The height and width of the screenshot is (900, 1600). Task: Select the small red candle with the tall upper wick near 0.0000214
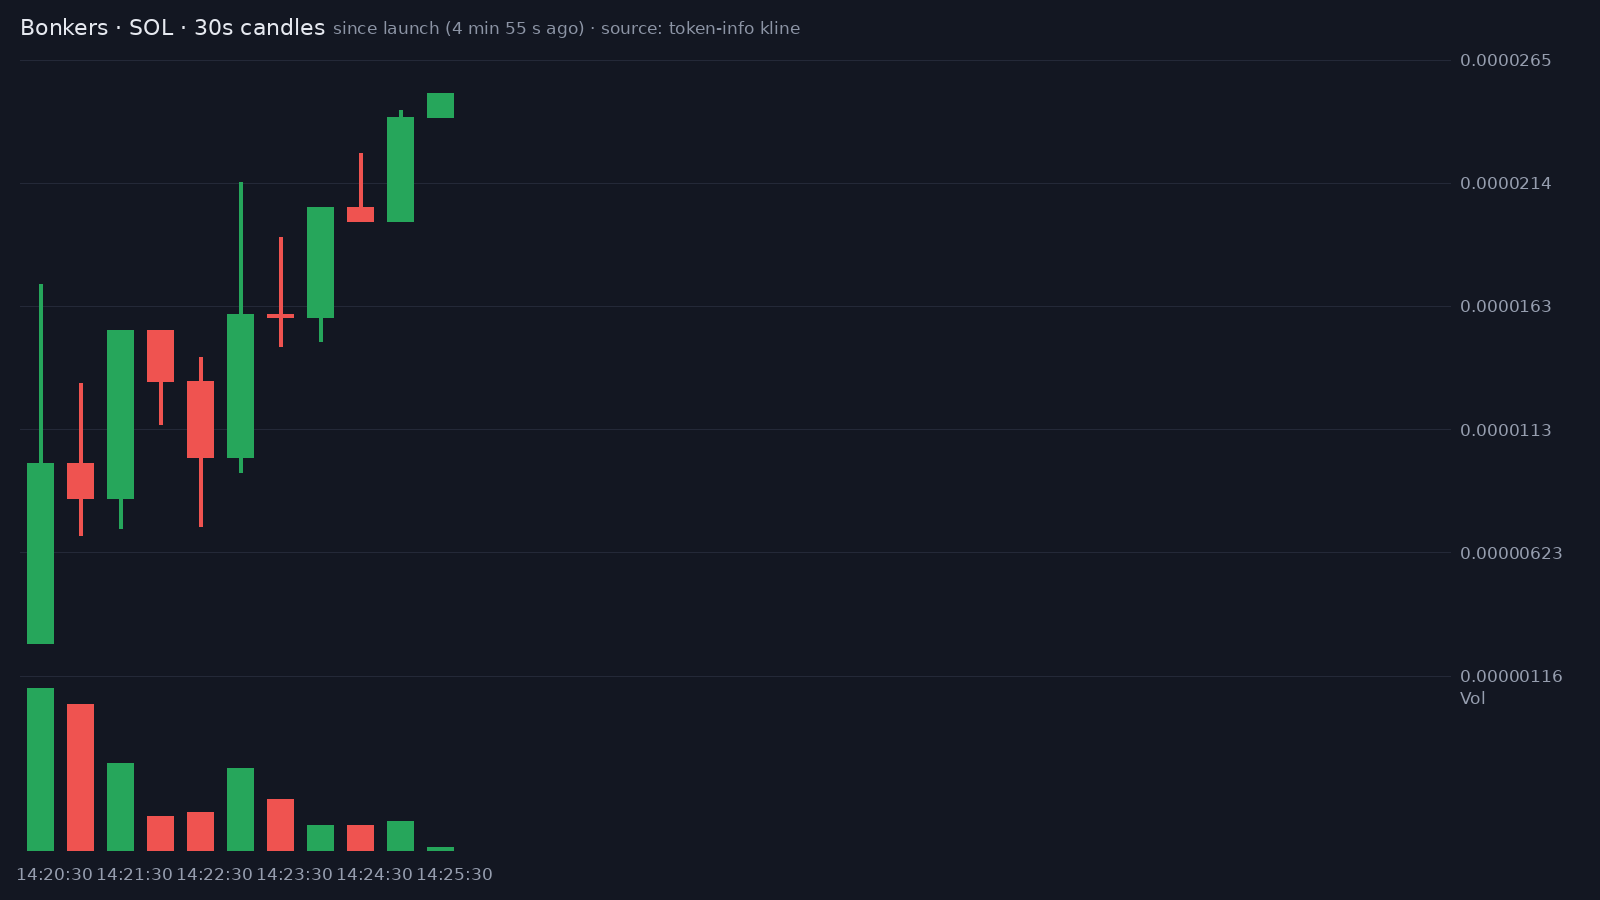coord(360,187)
